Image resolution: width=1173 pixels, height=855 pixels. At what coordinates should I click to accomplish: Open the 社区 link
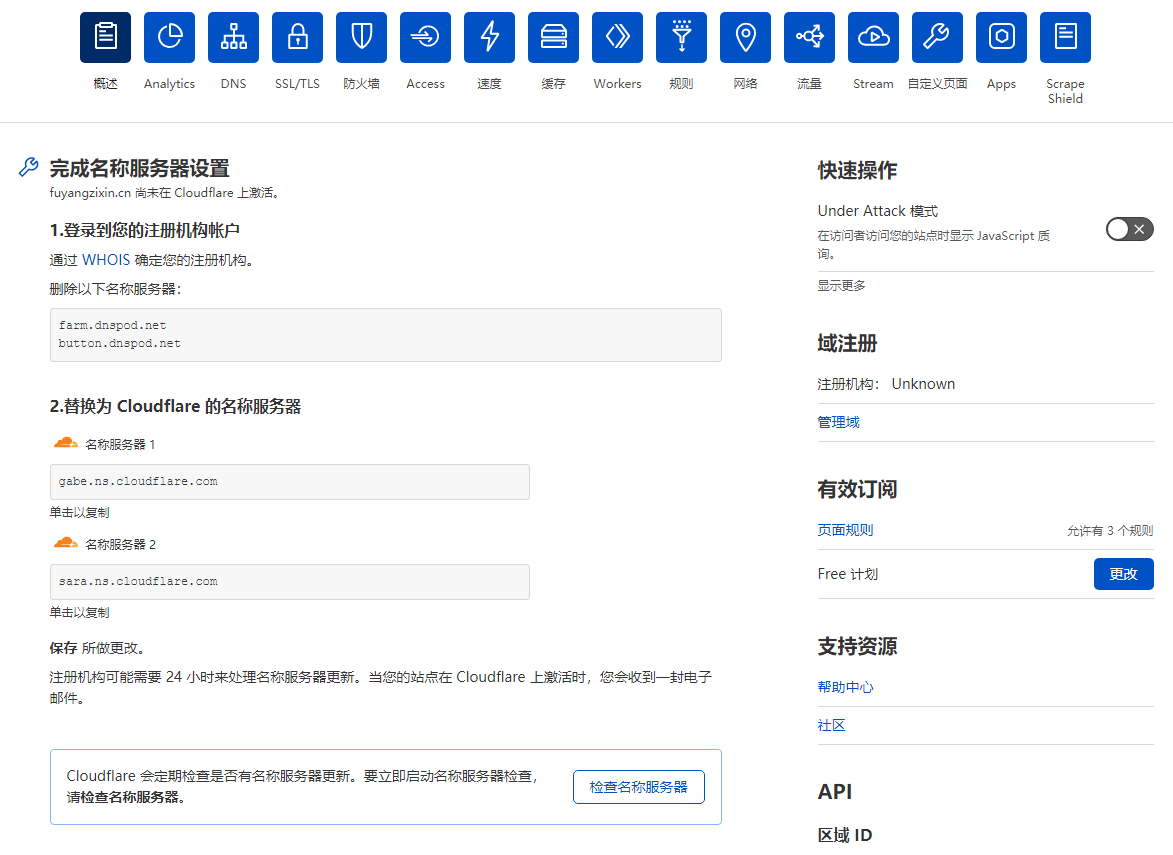click(831, 725)
